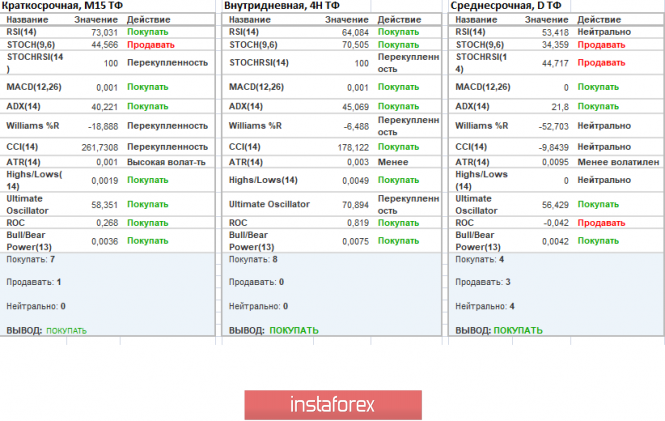This screenshot has height=421, width=665.
Task: Click Williams %R value -18,888
Action: (x=103, y=126)
